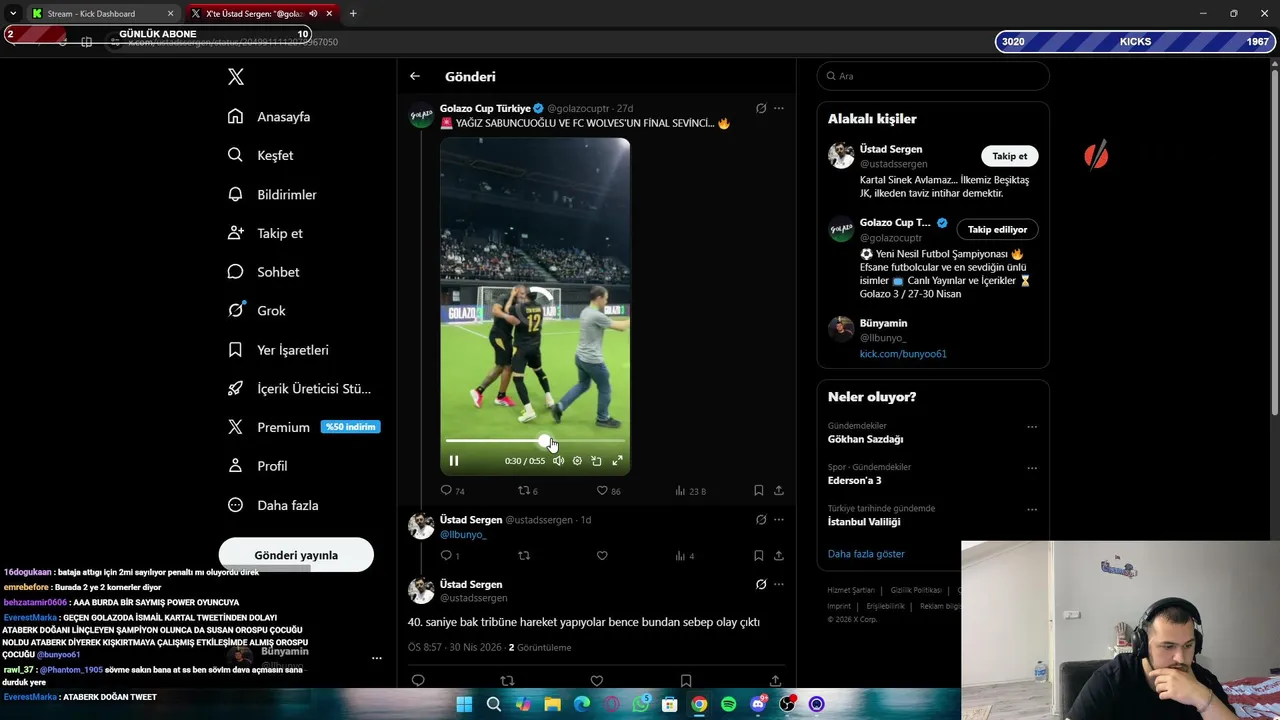The height and width of the screenshot is (720, 1280).
Task: Open WhatsApp from taskbar
Action: click(x=641, y=704)
